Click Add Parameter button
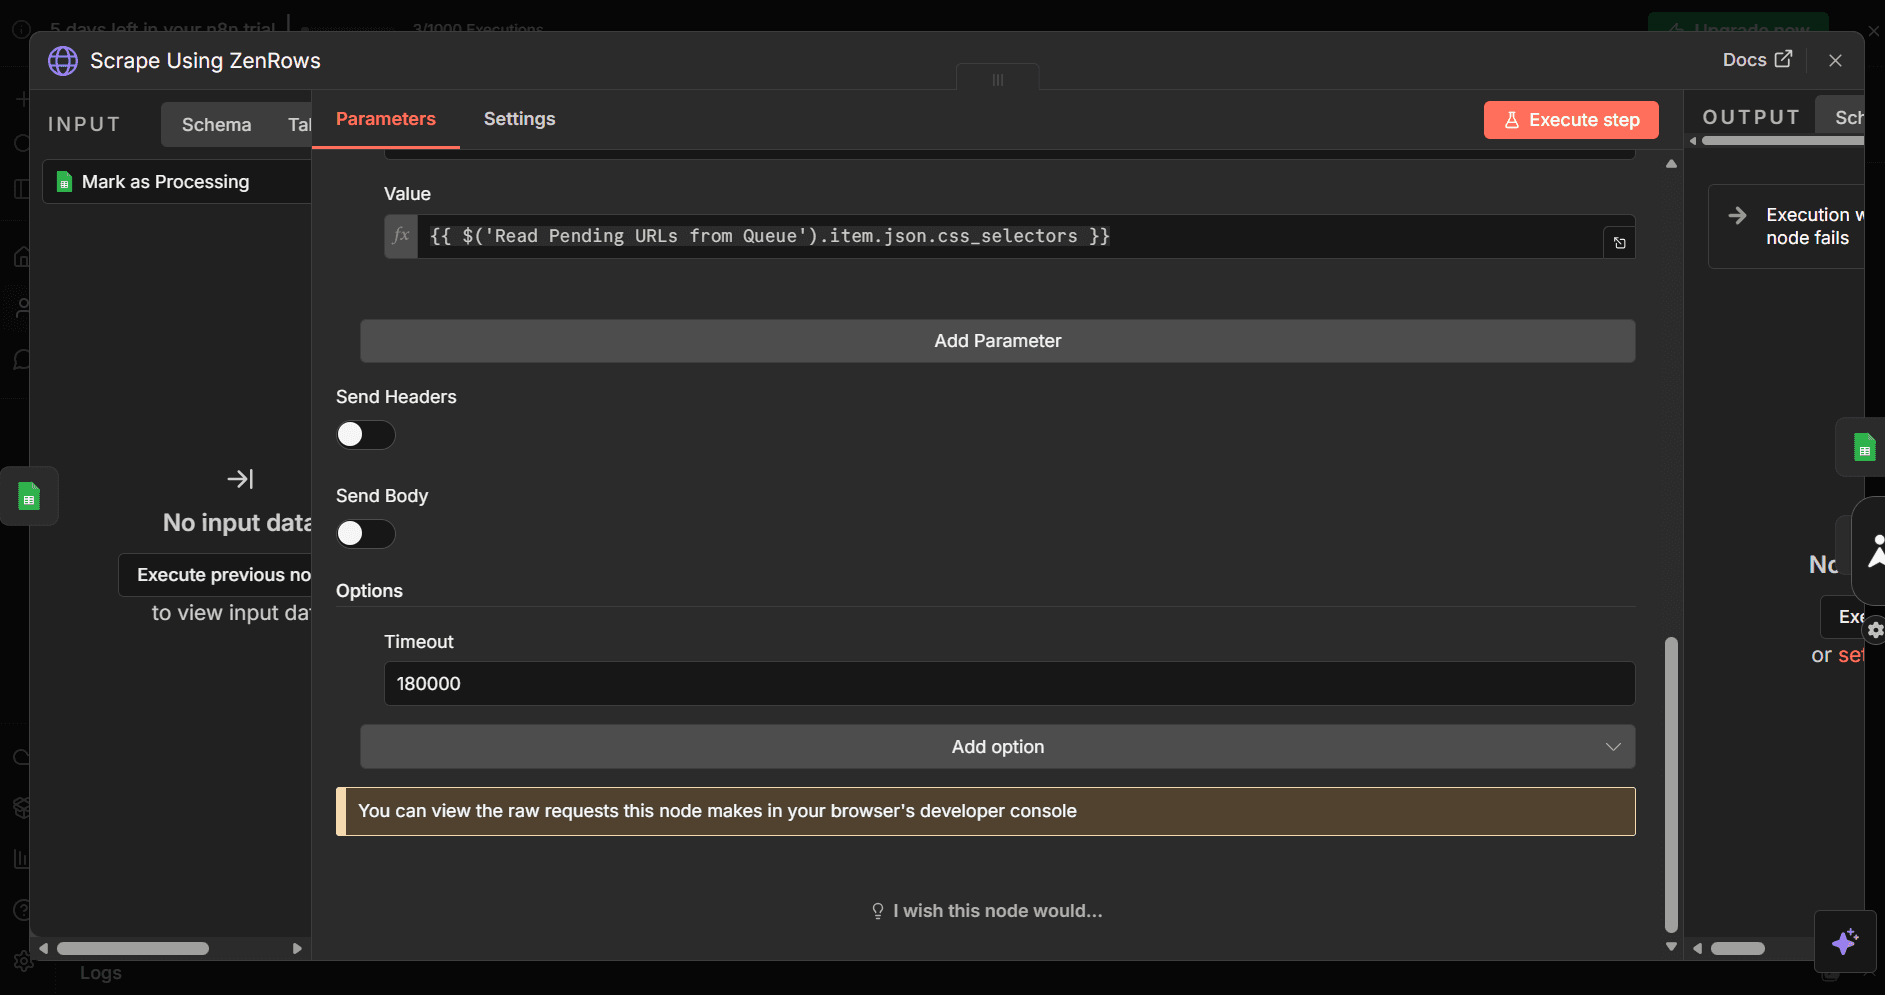1885x995 pixels. click(x=997, y=341)
